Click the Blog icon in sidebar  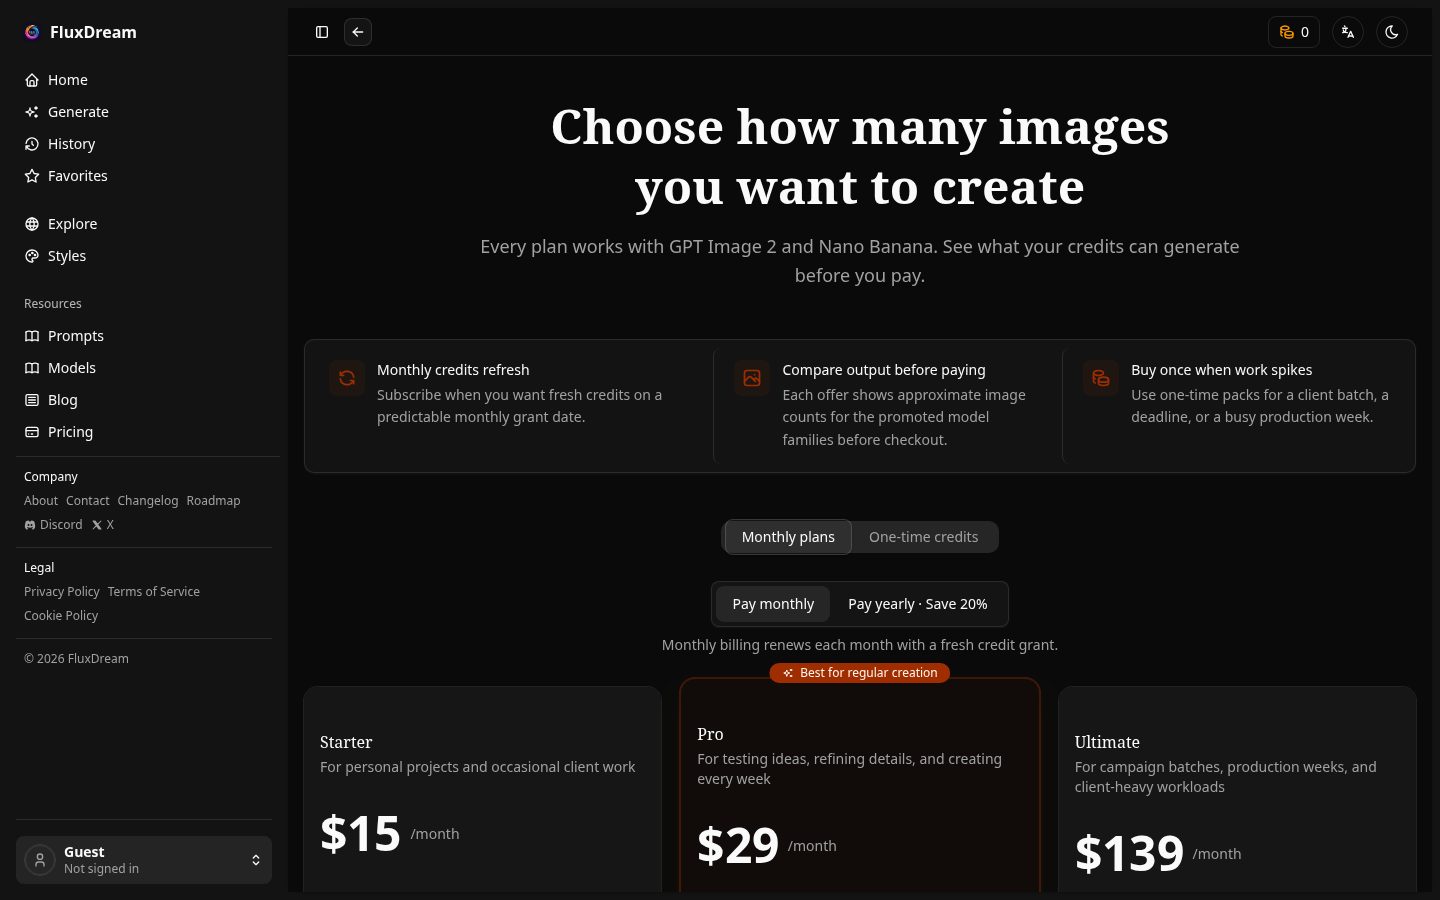tap(32, 400)
